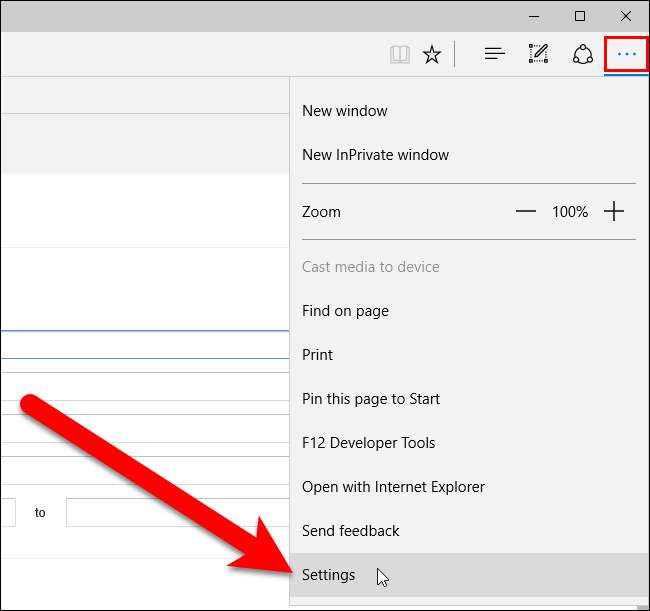This screenshot has height=611, width=650.
Task: Select New window from the menu
Action: coord(345,111)
